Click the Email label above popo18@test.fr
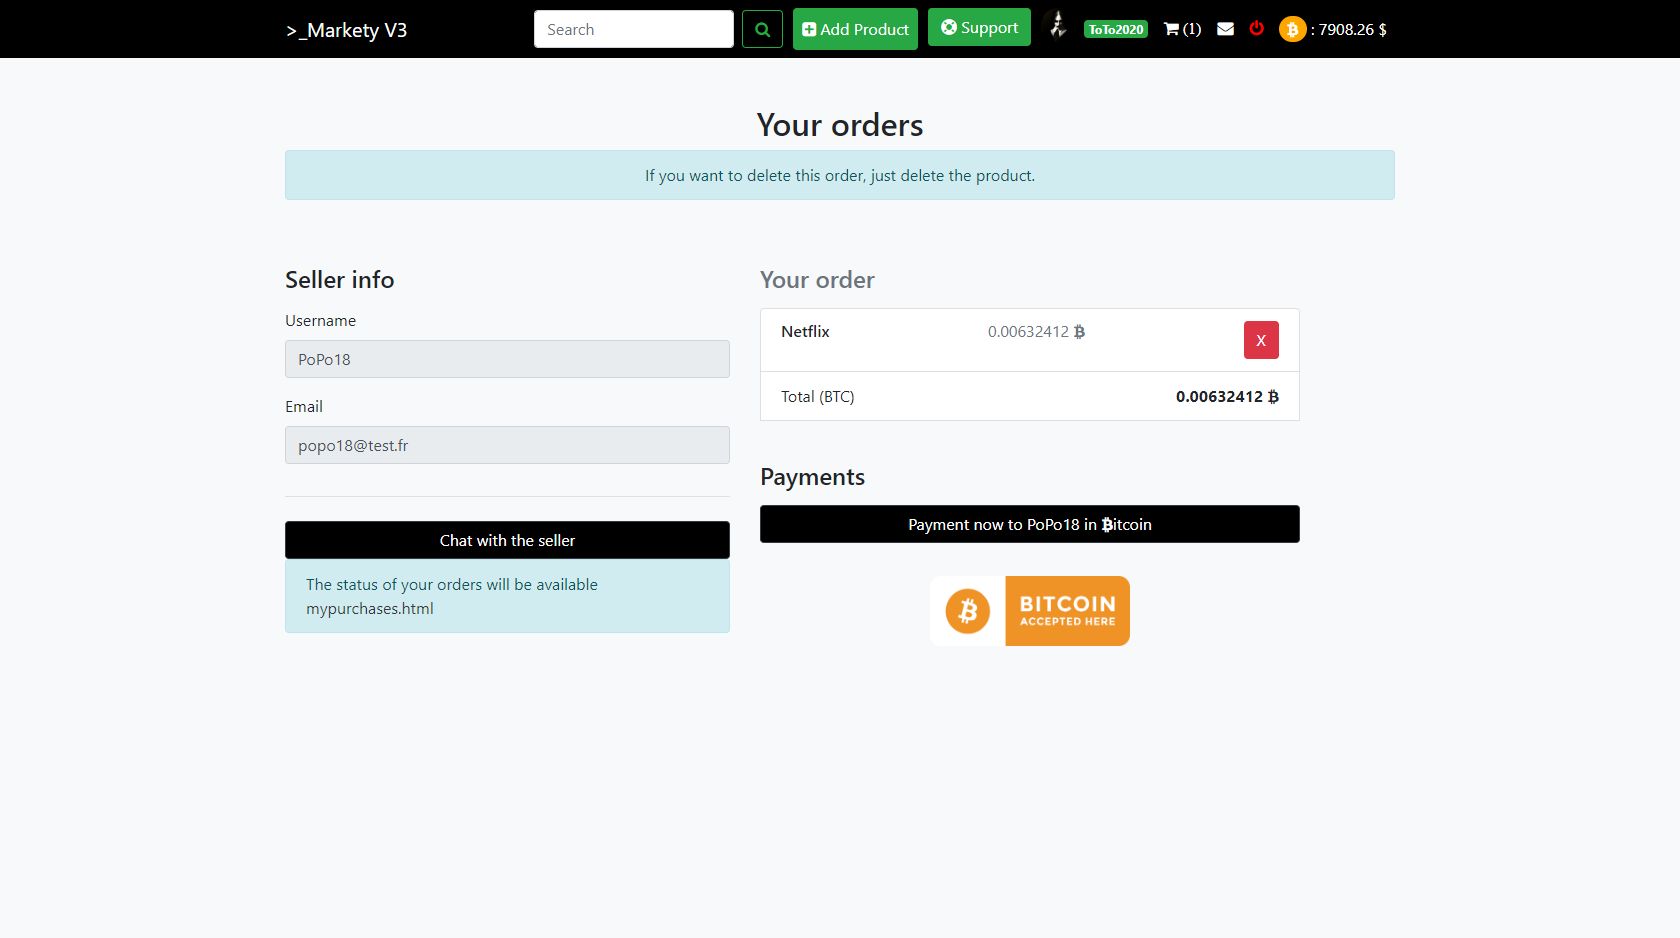The height and width of the screenshot is (938, 1680). click(x=304, y=406)
